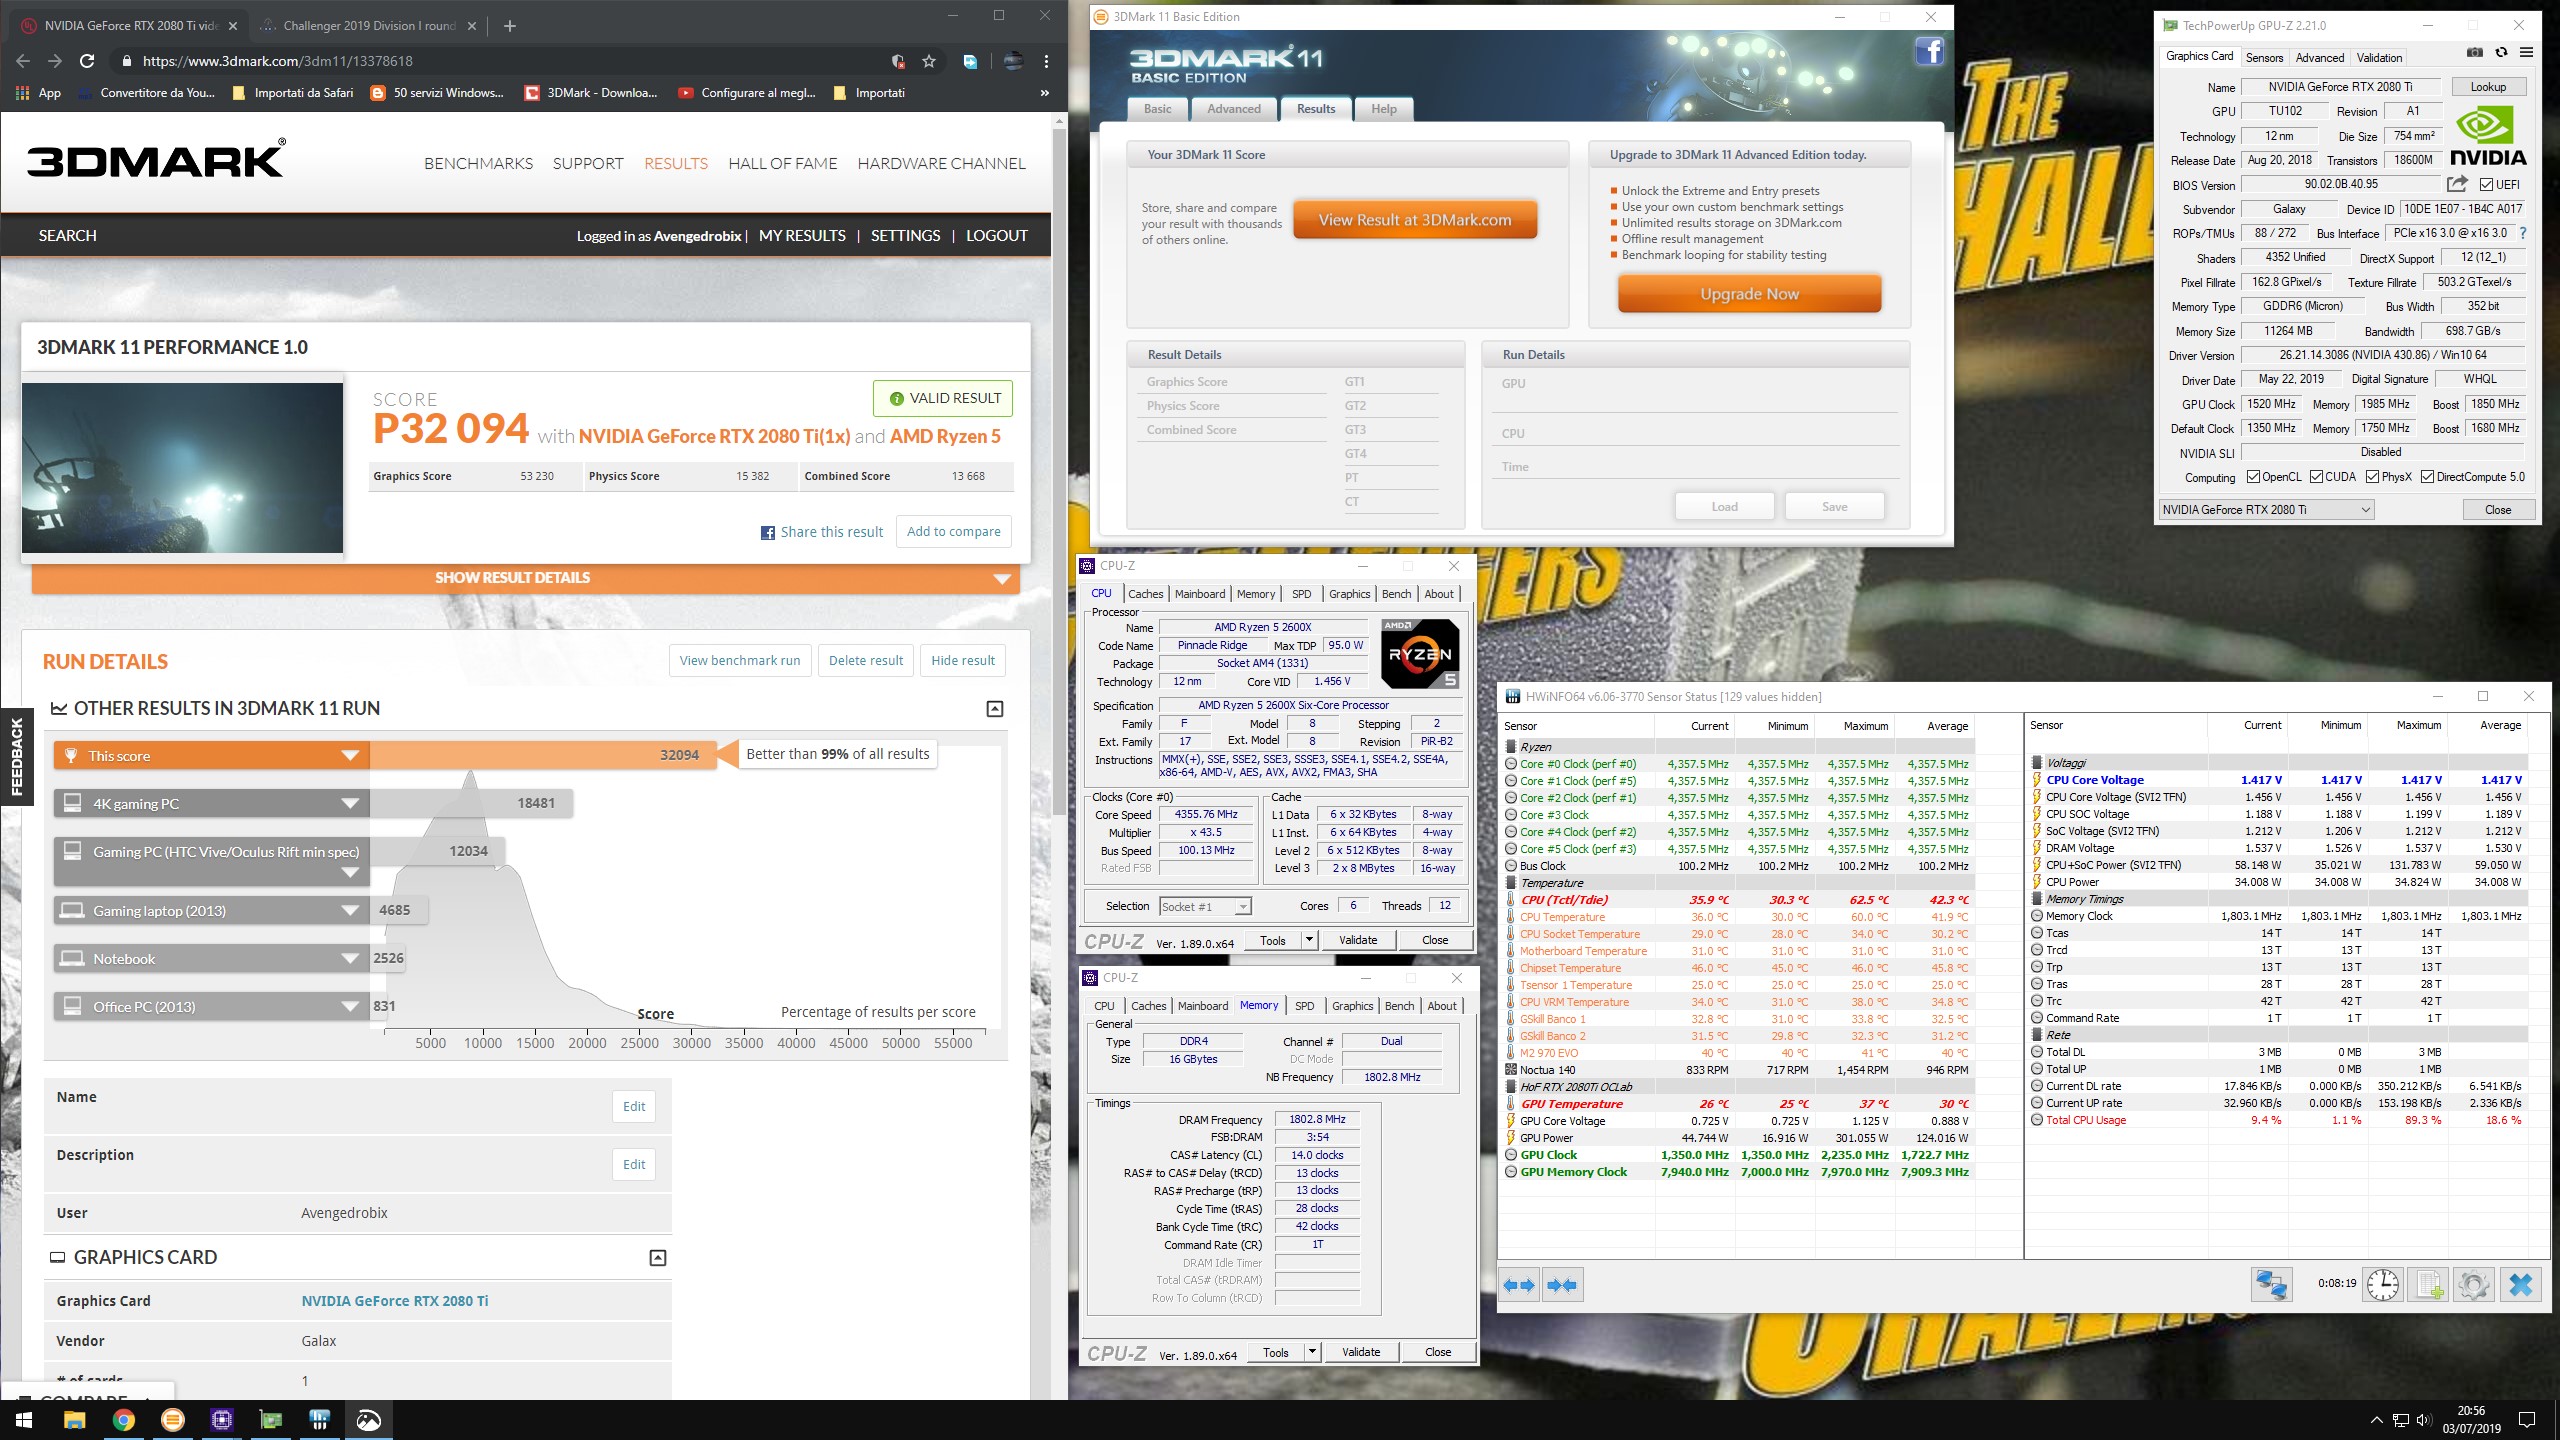Click the Chrome address bar URL
The width and height of the screenshot is (2560, 1440).
278,61
